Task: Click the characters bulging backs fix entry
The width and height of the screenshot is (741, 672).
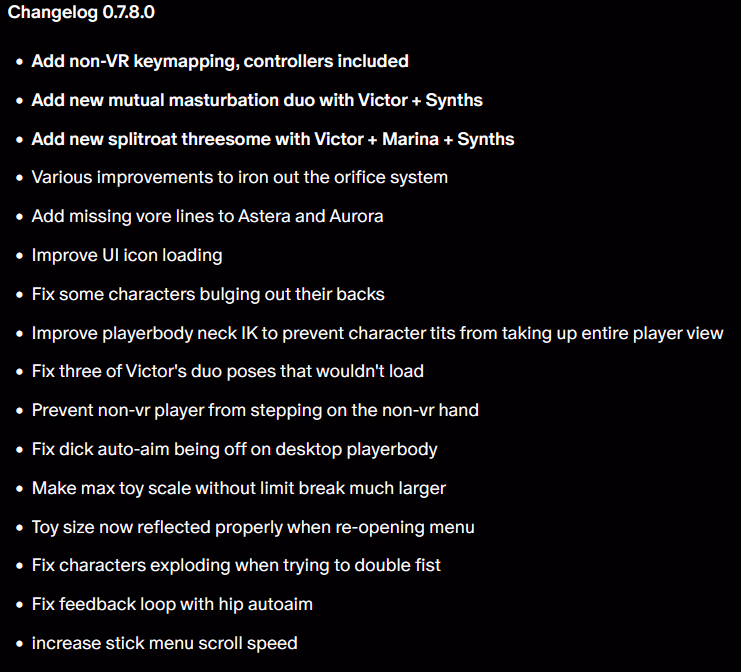Action: (208, 294)
